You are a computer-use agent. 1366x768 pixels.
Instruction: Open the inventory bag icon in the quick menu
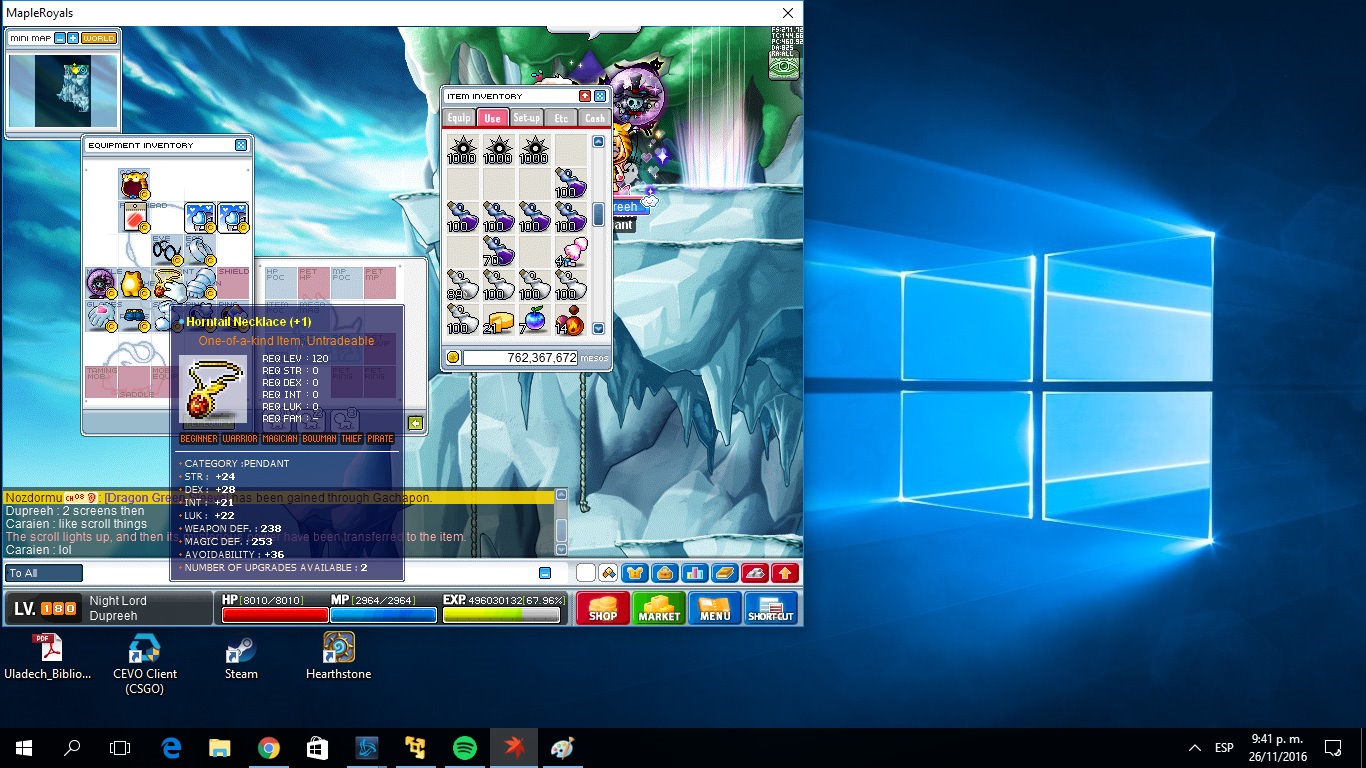click(665, 573)
